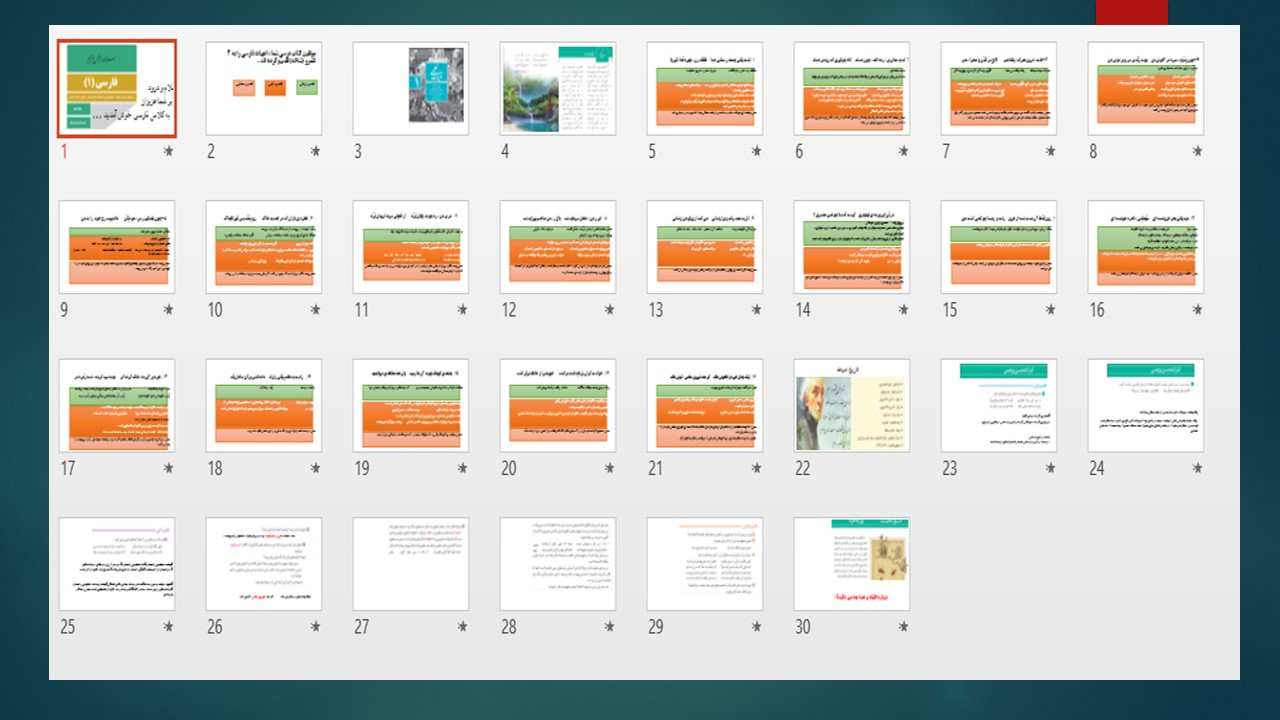Click the transition star under slide 1
This screenshot has height=720, width=1280.
point(168,152)
